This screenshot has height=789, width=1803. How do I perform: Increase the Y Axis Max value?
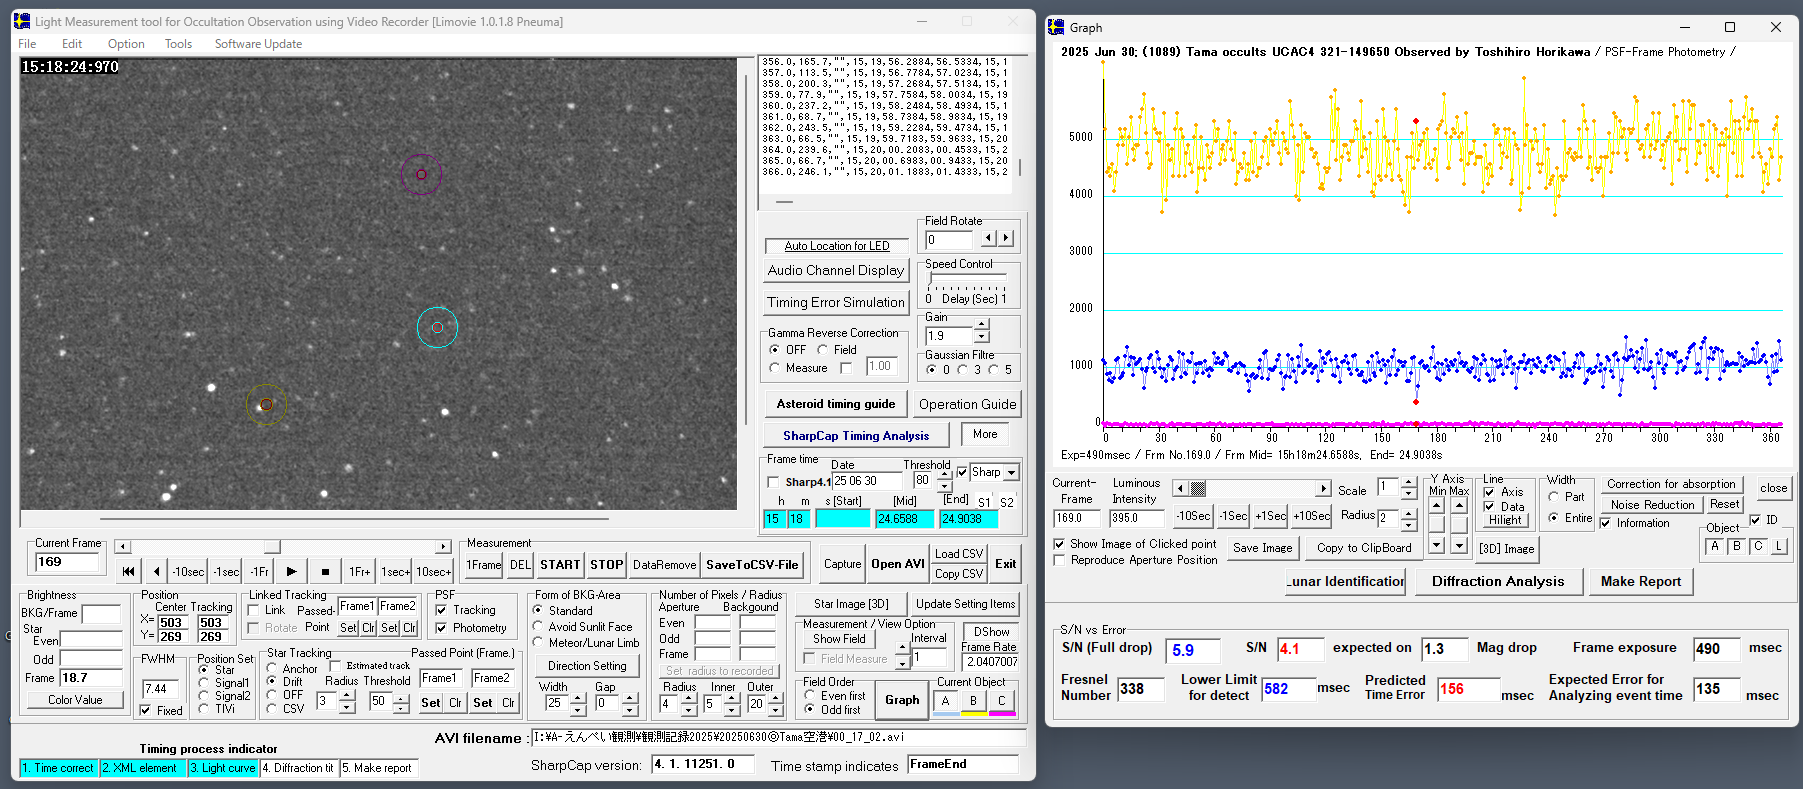coord(1459,505)
